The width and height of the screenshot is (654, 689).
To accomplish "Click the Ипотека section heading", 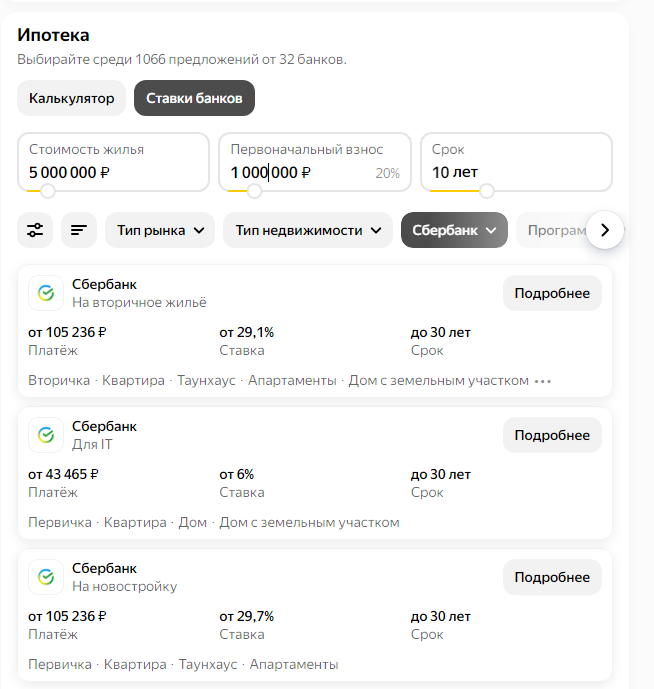I will pyautogui.click(x=53, y=35).
